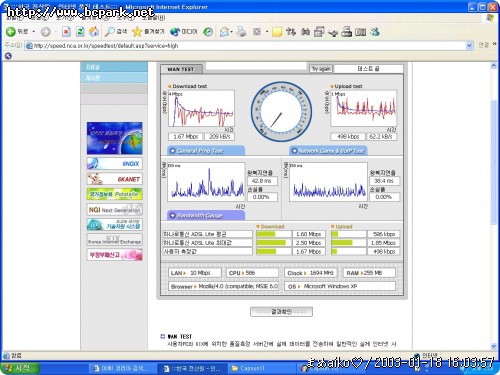This screenshot has height=375, width=500.
Task: Click the yellow note toolbar icon
Action: (x=277, y=32)
